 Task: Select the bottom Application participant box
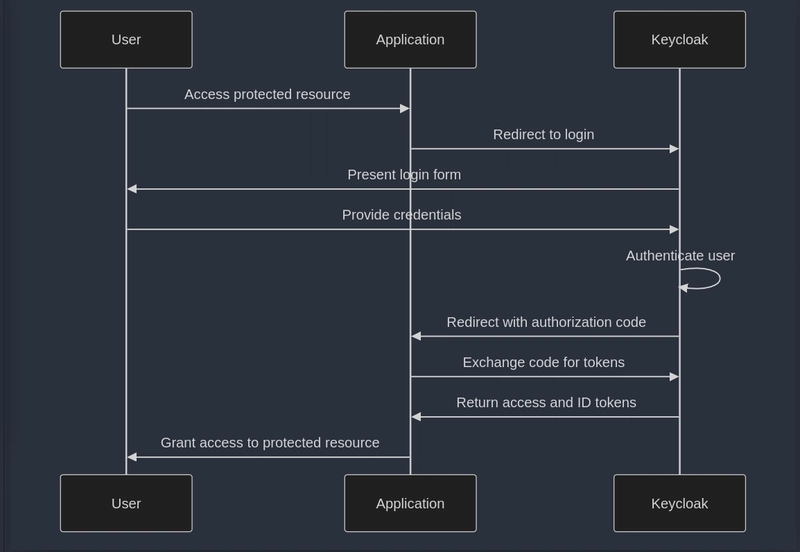click(410, 504)
